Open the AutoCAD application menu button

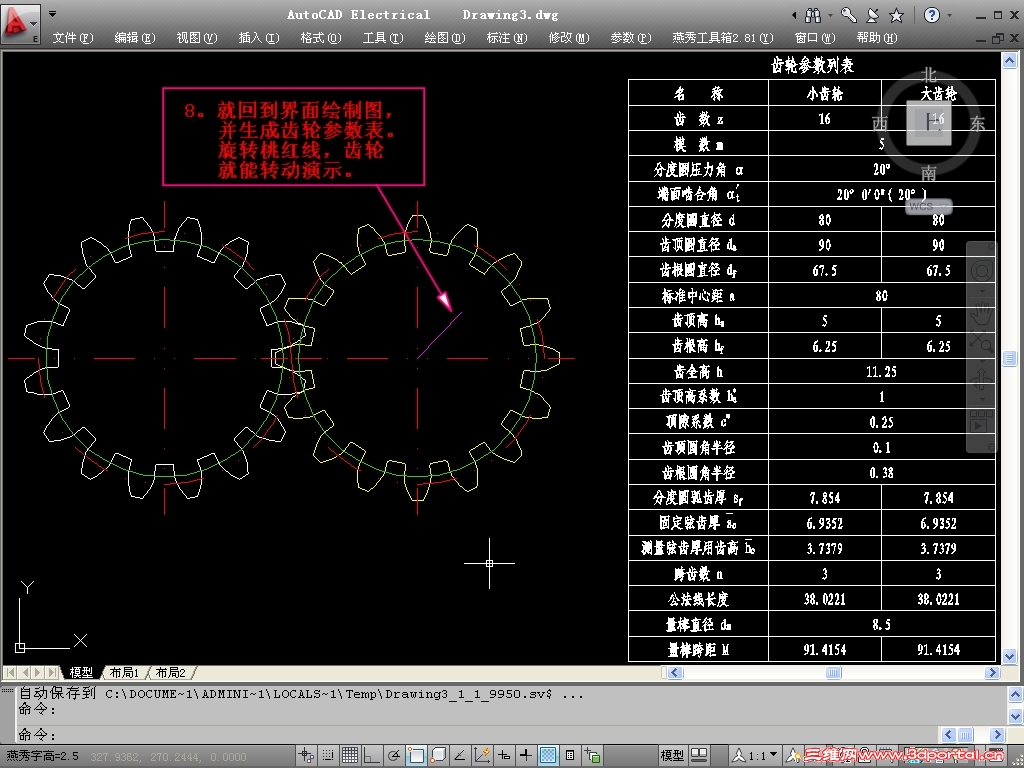tap(20, 24)
